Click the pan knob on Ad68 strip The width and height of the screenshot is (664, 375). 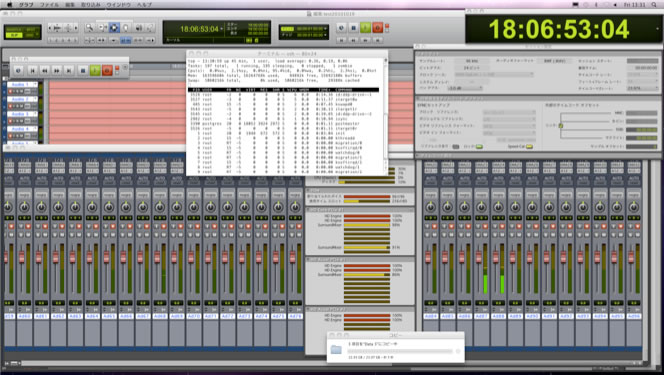pos(160,207)
